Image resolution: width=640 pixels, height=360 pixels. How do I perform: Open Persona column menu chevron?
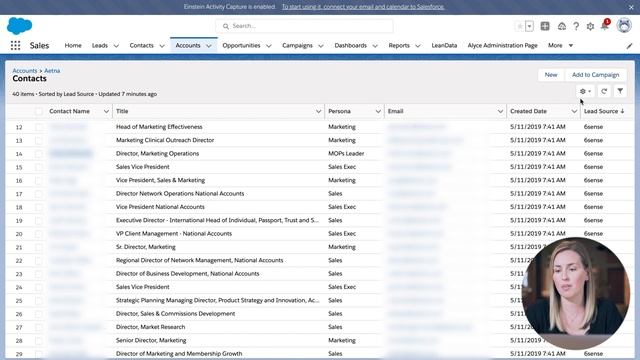(378, 111)
